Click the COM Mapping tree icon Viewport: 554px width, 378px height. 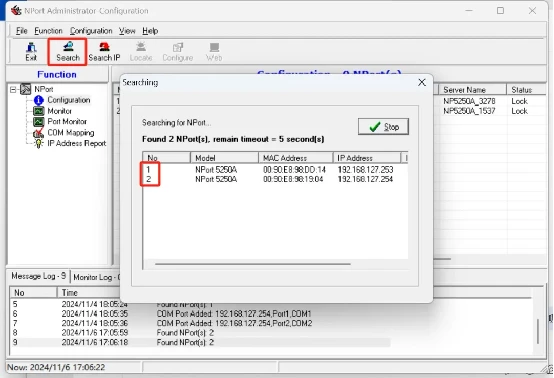tap(39, 132)
